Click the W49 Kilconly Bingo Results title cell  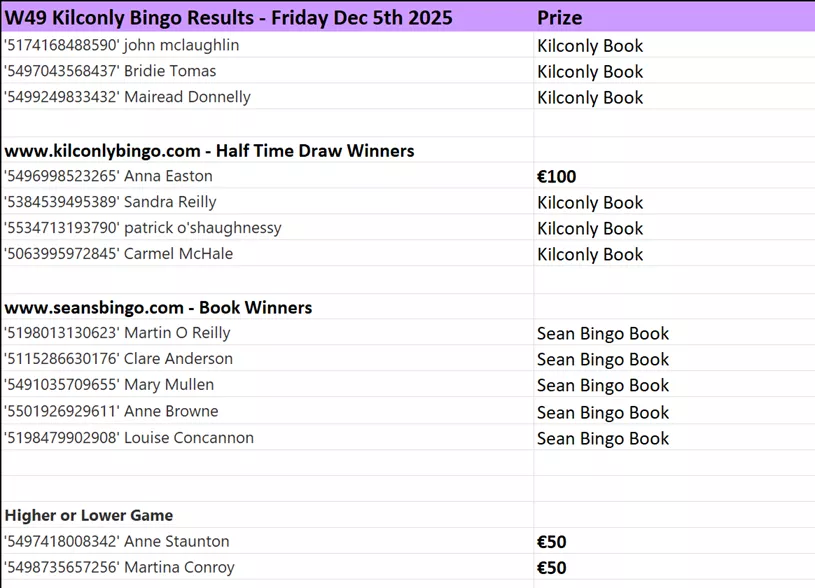(229, 17)
